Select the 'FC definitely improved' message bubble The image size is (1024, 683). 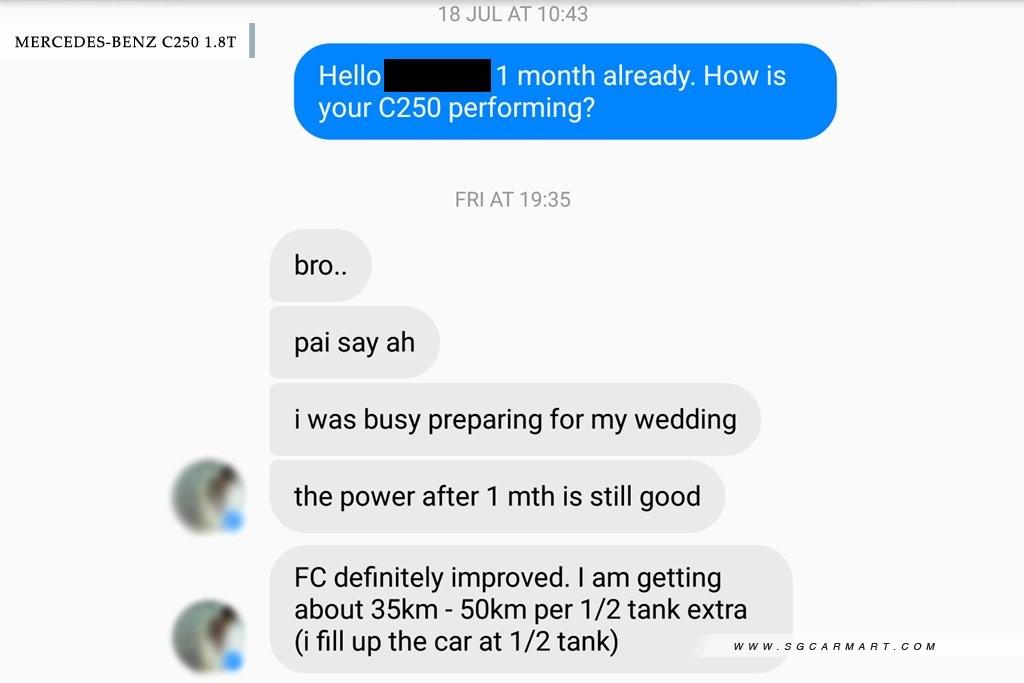coord(531,609)
